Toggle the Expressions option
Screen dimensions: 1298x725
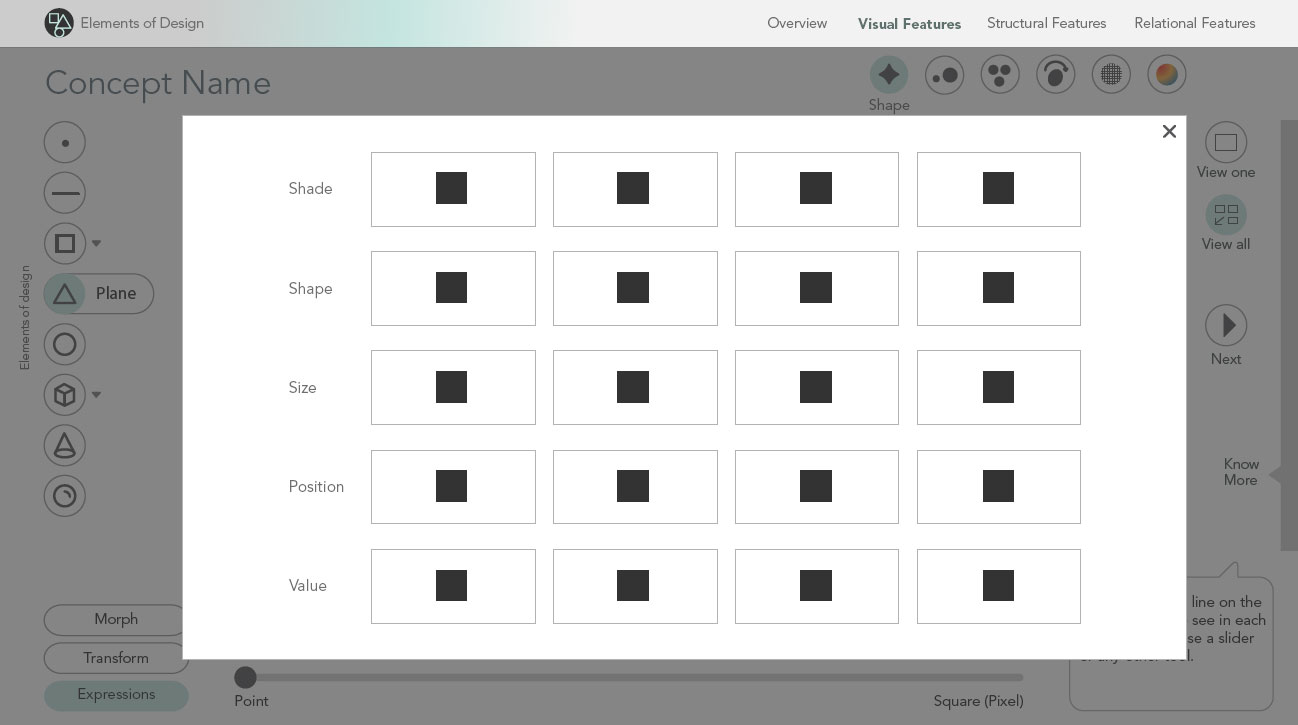tap(116, 695)
